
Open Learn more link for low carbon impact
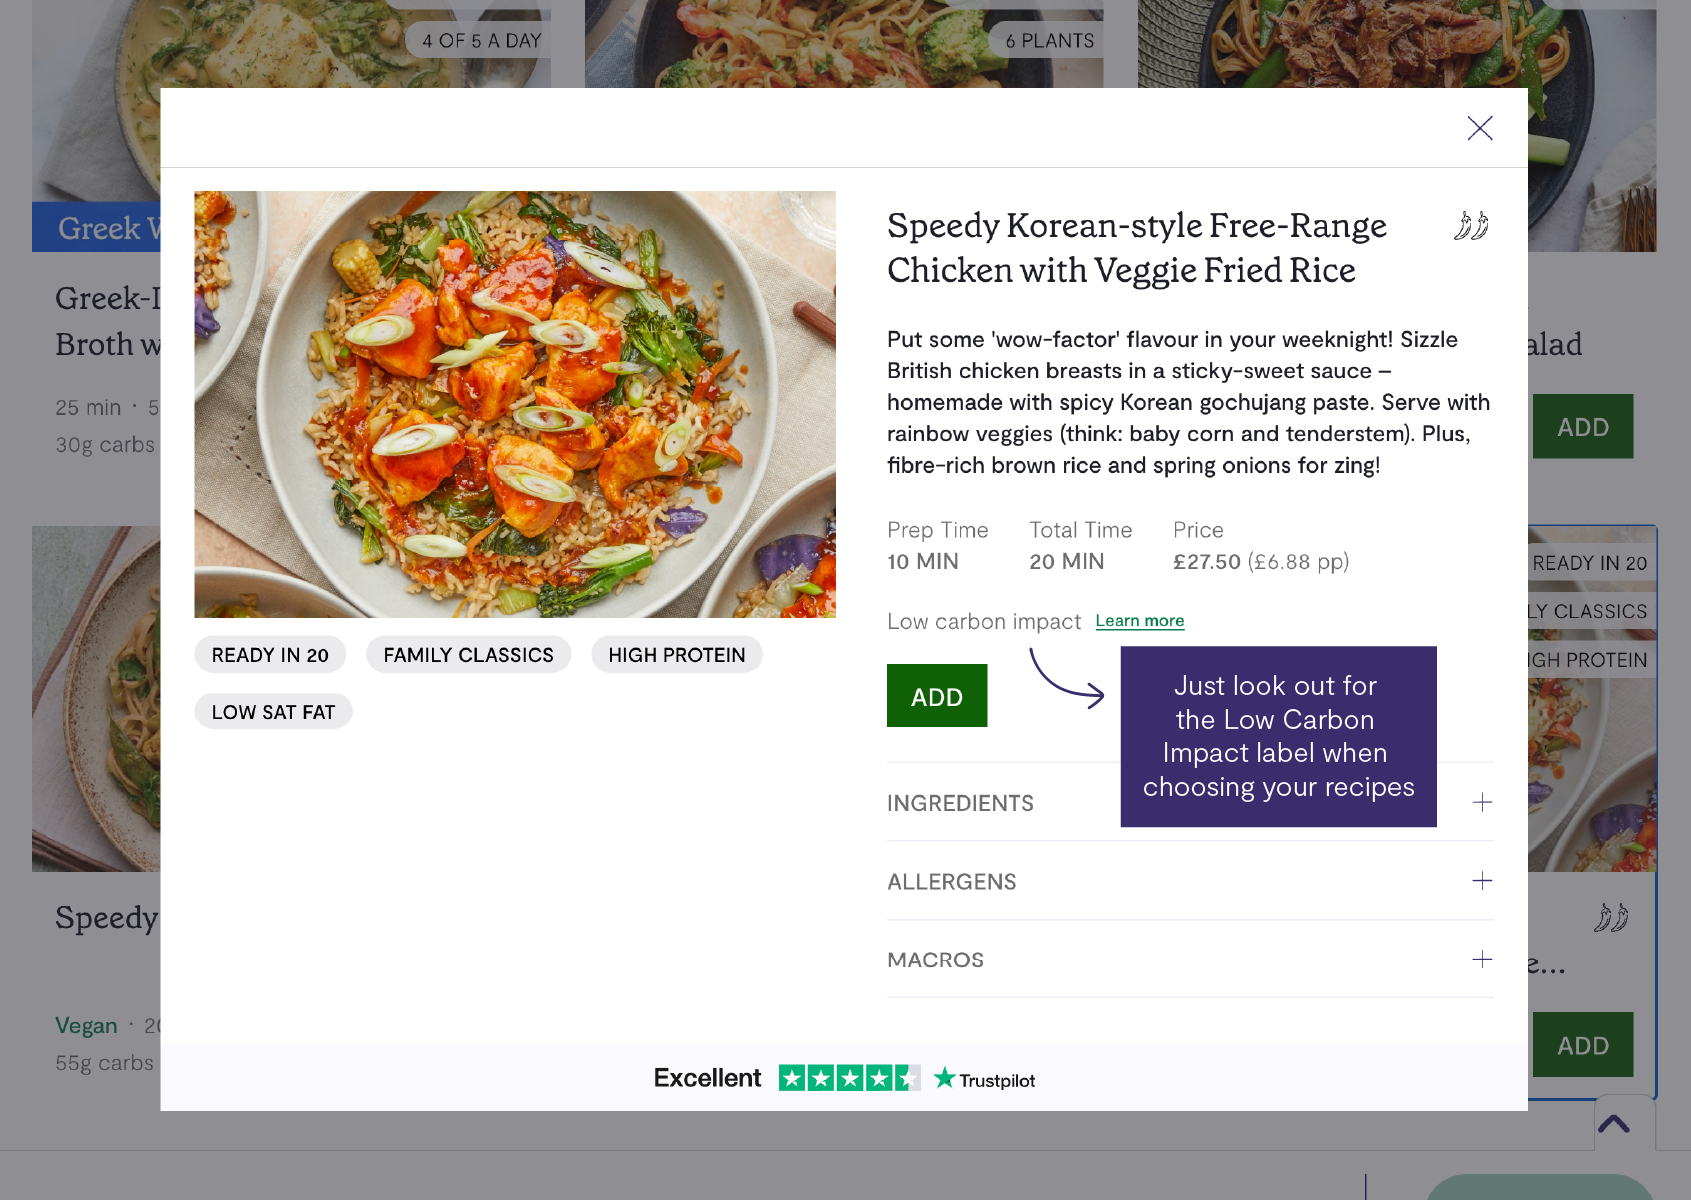tap(1139, 621)
